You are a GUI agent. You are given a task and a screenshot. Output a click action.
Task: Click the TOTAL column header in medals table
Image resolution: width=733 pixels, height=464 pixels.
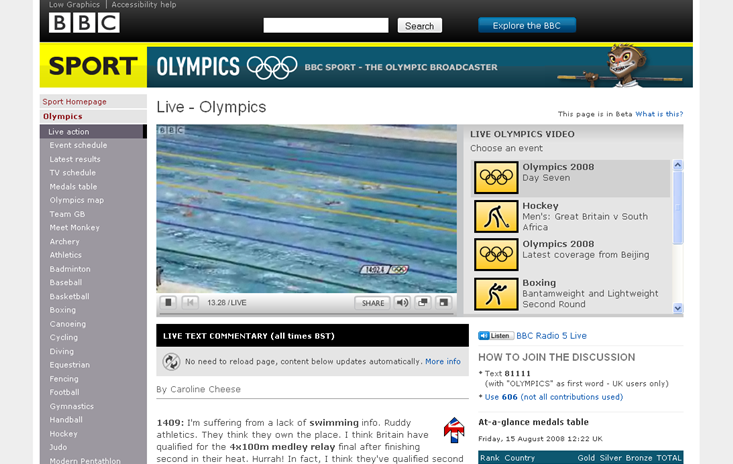[x=668, y=458]
